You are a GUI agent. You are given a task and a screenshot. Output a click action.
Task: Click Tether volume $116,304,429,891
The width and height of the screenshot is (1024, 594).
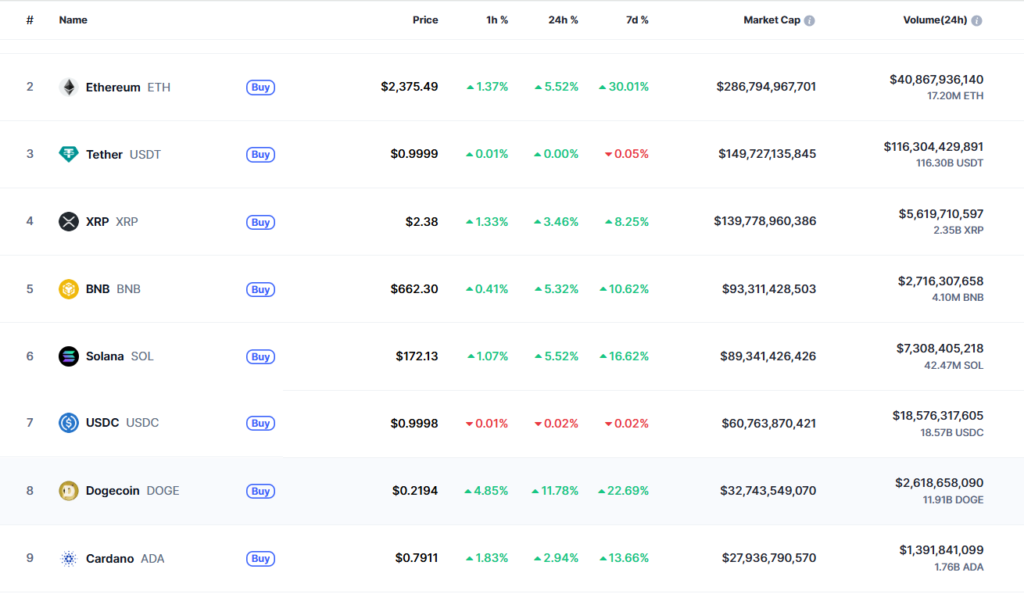[x=933, y=147]
